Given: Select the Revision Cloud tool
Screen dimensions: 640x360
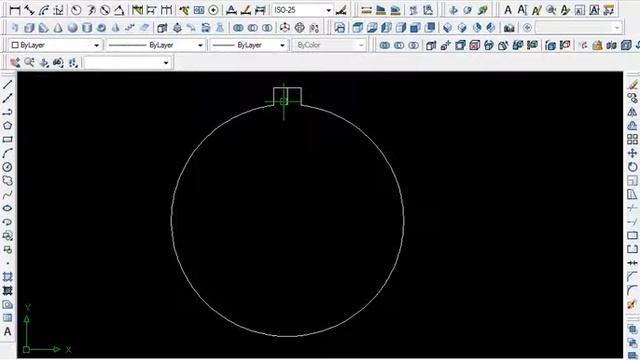Looking at the screenshot, I should tap(7, 181).
